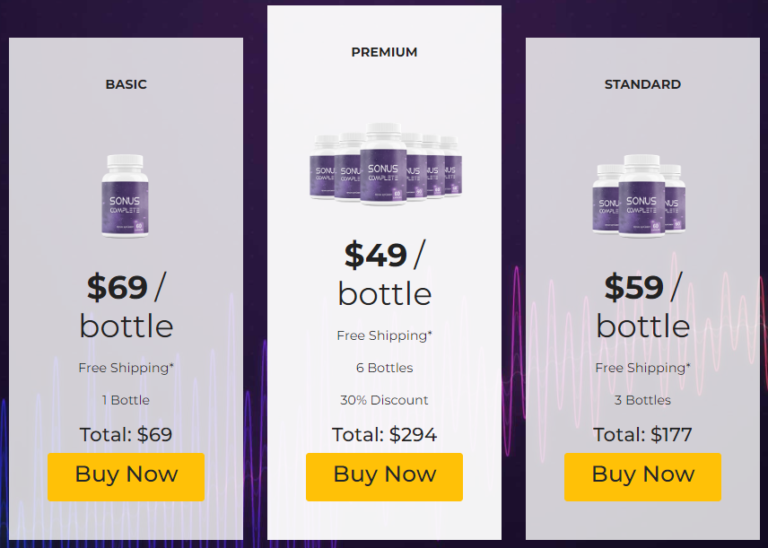
Task: Click Free Shipping text in Premium card
Action: (x=384, y=336)
